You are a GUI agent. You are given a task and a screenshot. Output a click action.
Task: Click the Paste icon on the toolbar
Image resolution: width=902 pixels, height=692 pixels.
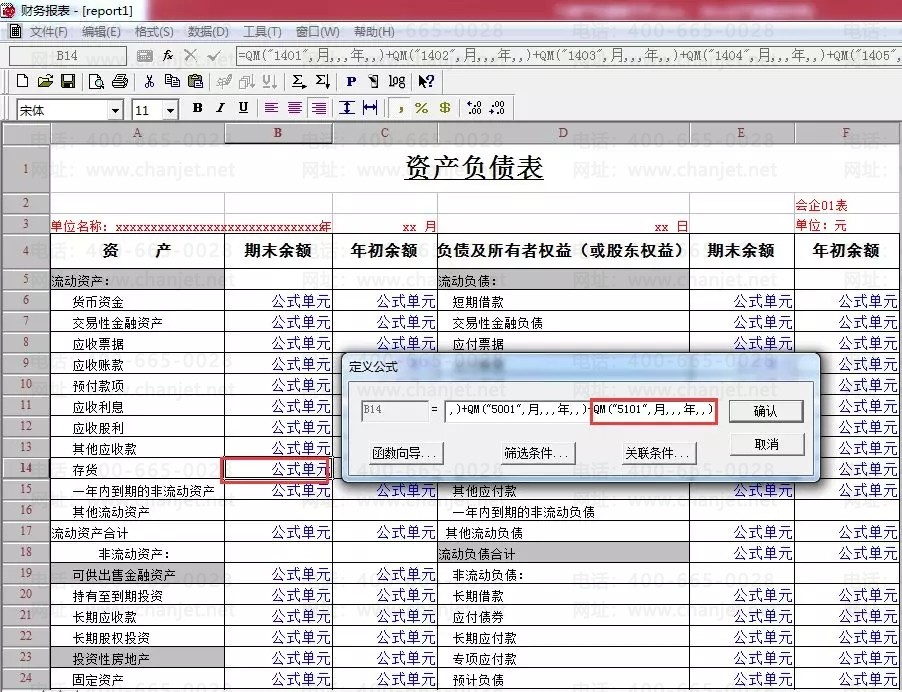(x=196, y=82)
